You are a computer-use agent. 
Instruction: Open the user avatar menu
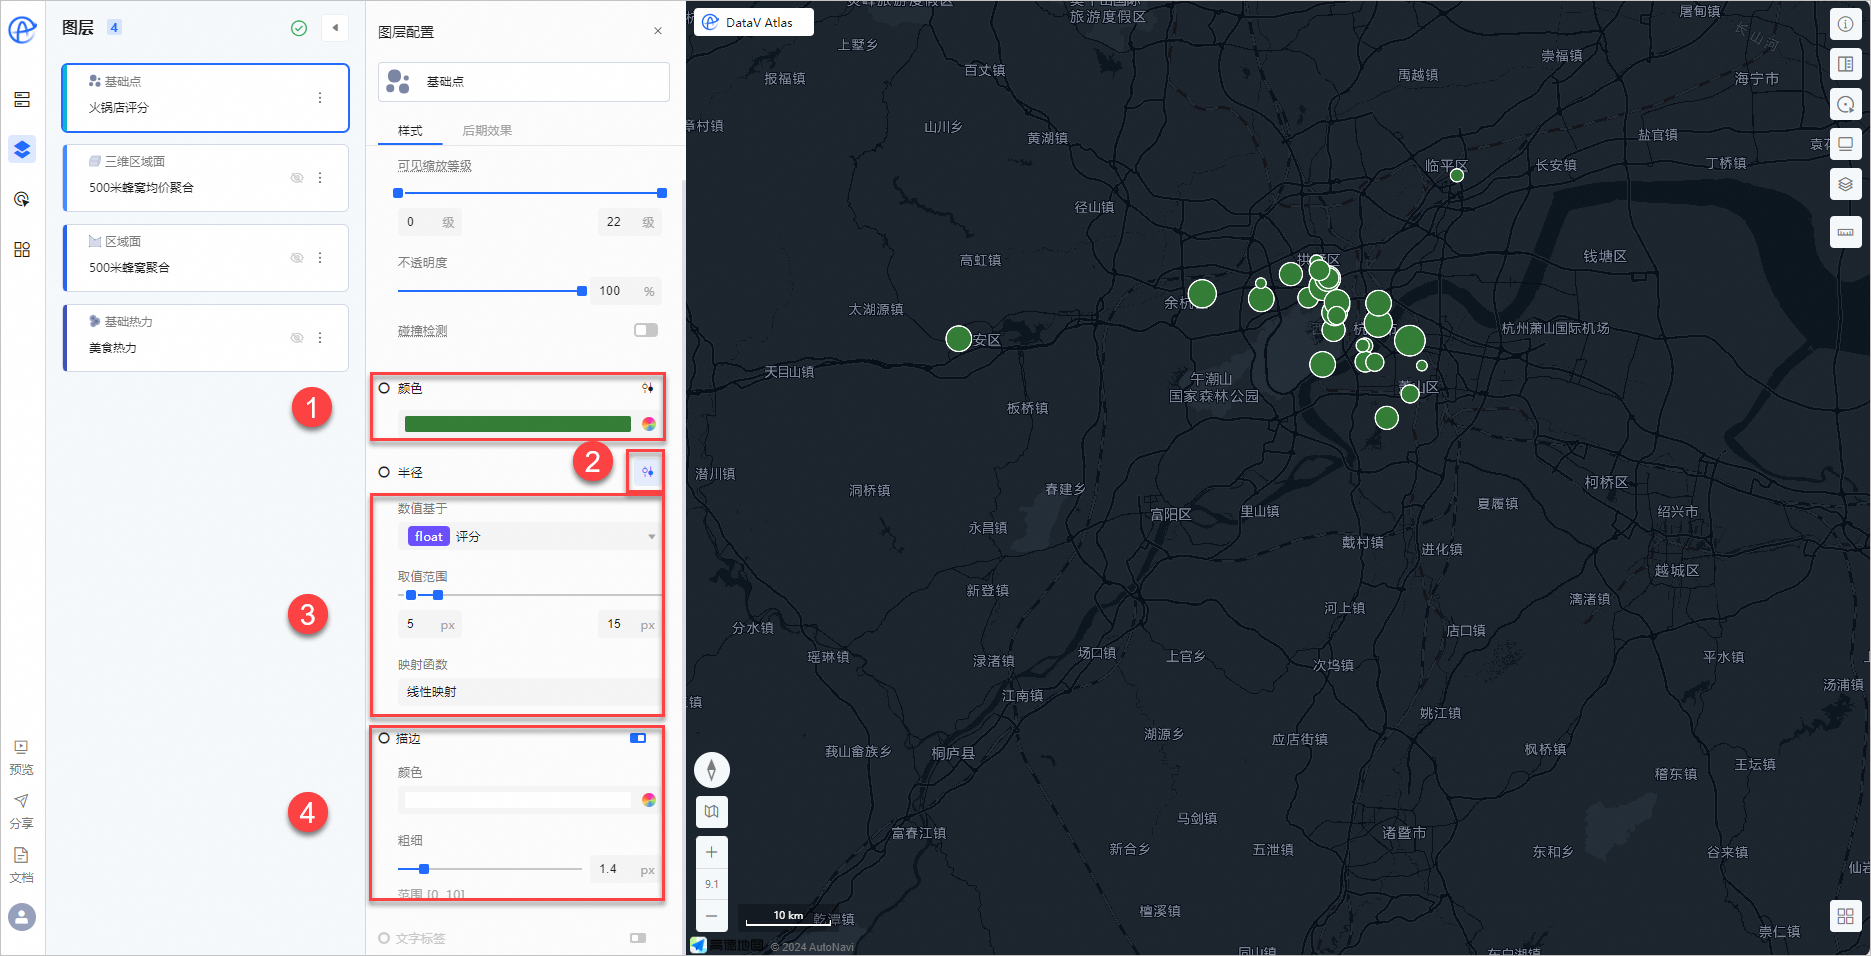point(22,916)
